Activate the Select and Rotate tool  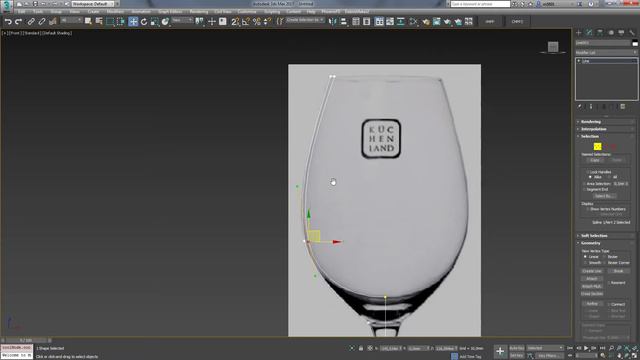tap(144, 22)
